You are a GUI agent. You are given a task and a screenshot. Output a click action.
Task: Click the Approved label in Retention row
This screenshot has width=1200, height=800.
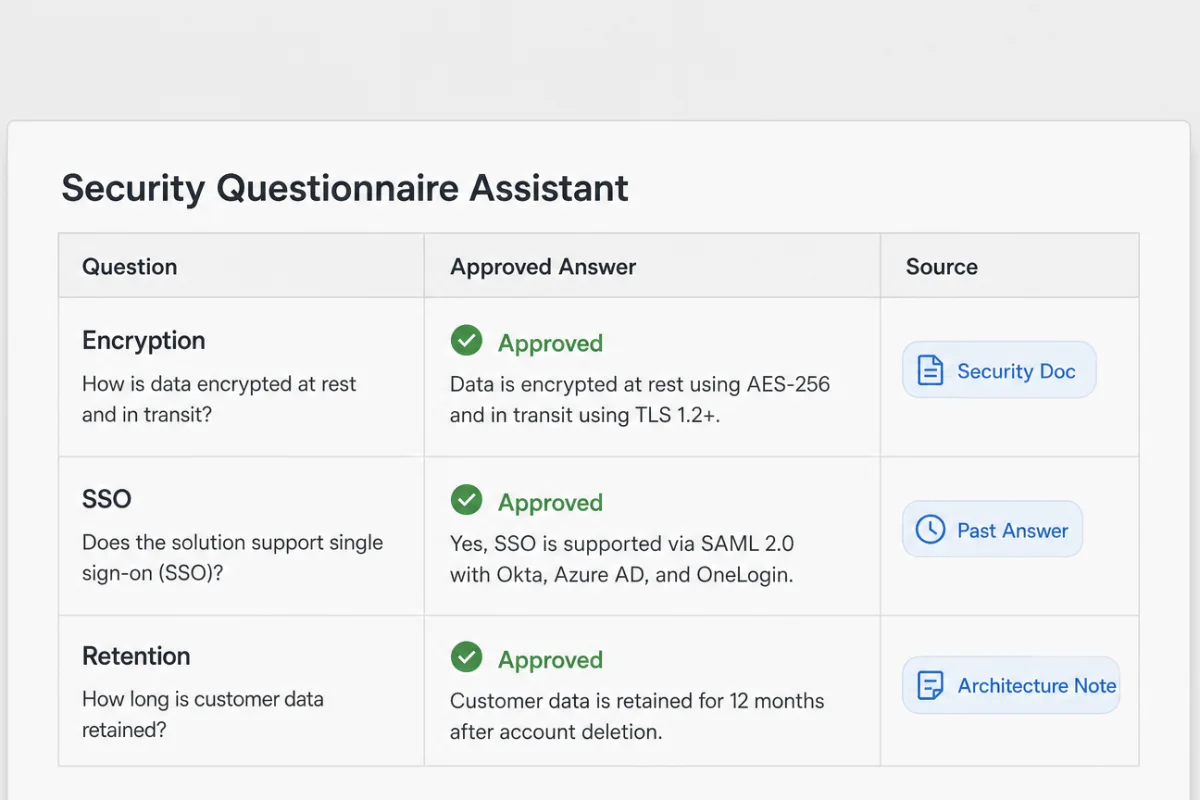(550, 660)
